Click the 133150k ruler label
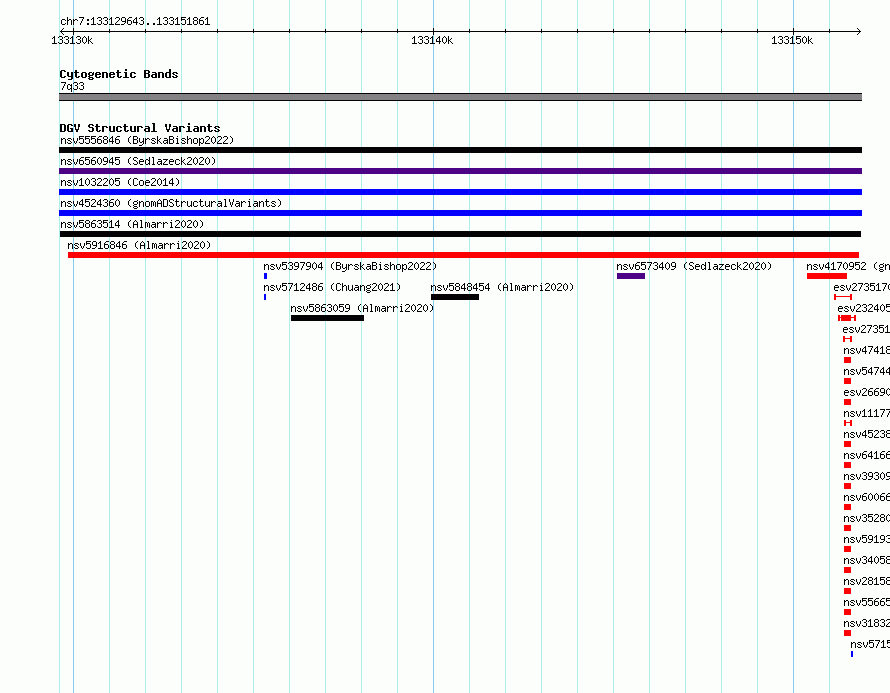This screenshot has height=693, width=890. 792,40
